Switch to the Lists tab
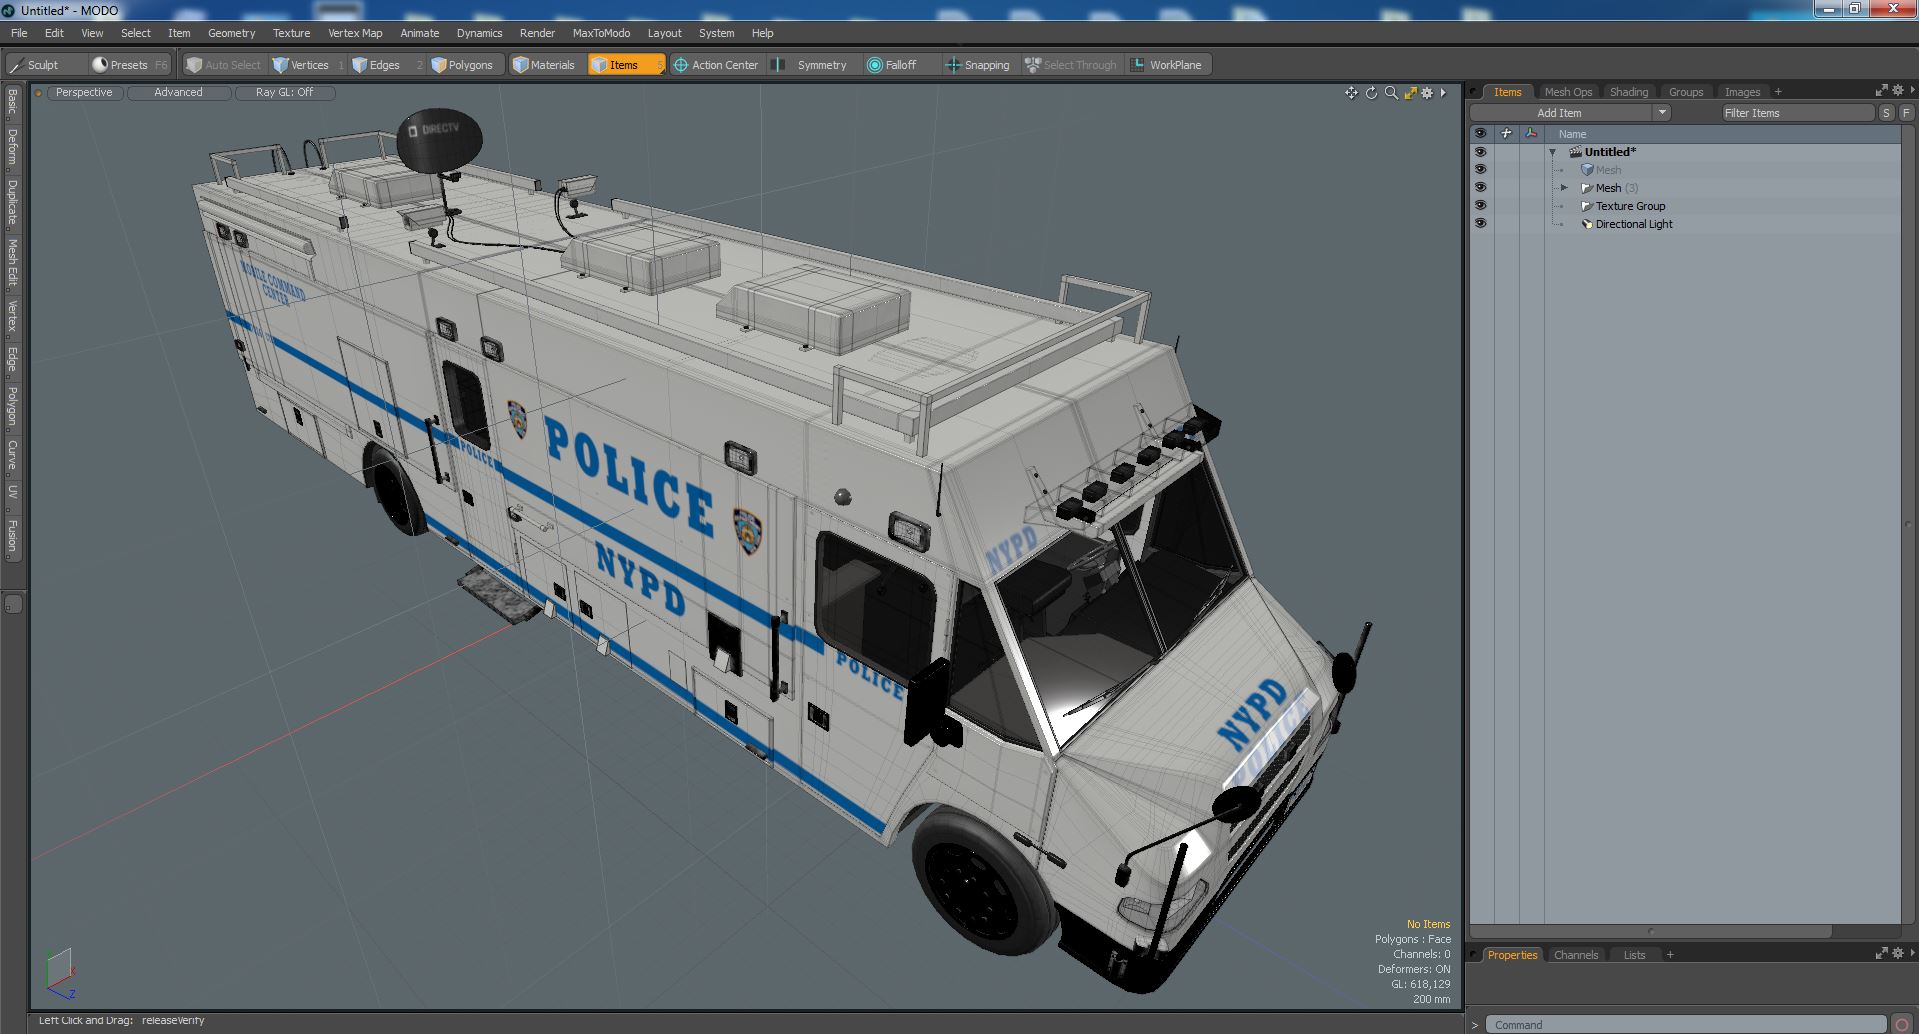The width and height of the screenshot is (1919, 1034). point(1634,955)
